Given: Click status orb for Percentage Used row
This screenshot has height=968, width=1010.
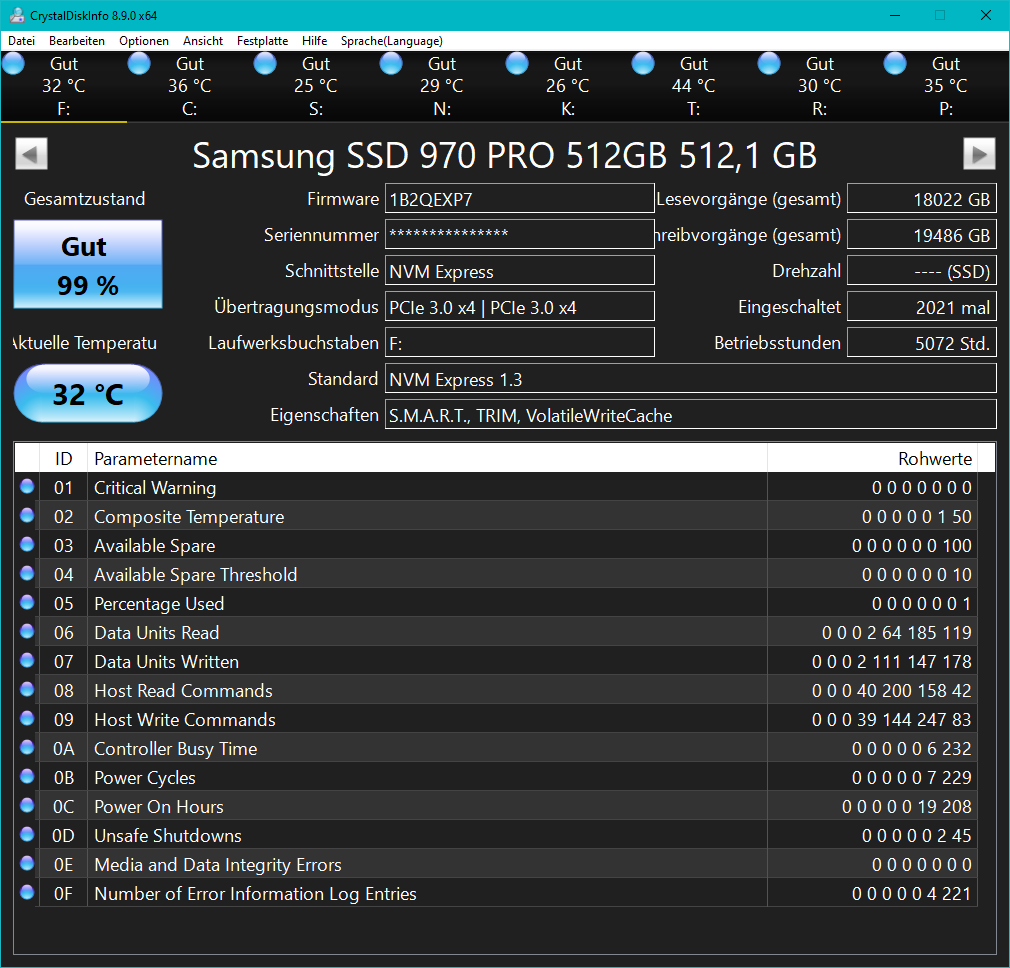Looking at the screenshot, I should click(x=27, y=602).
